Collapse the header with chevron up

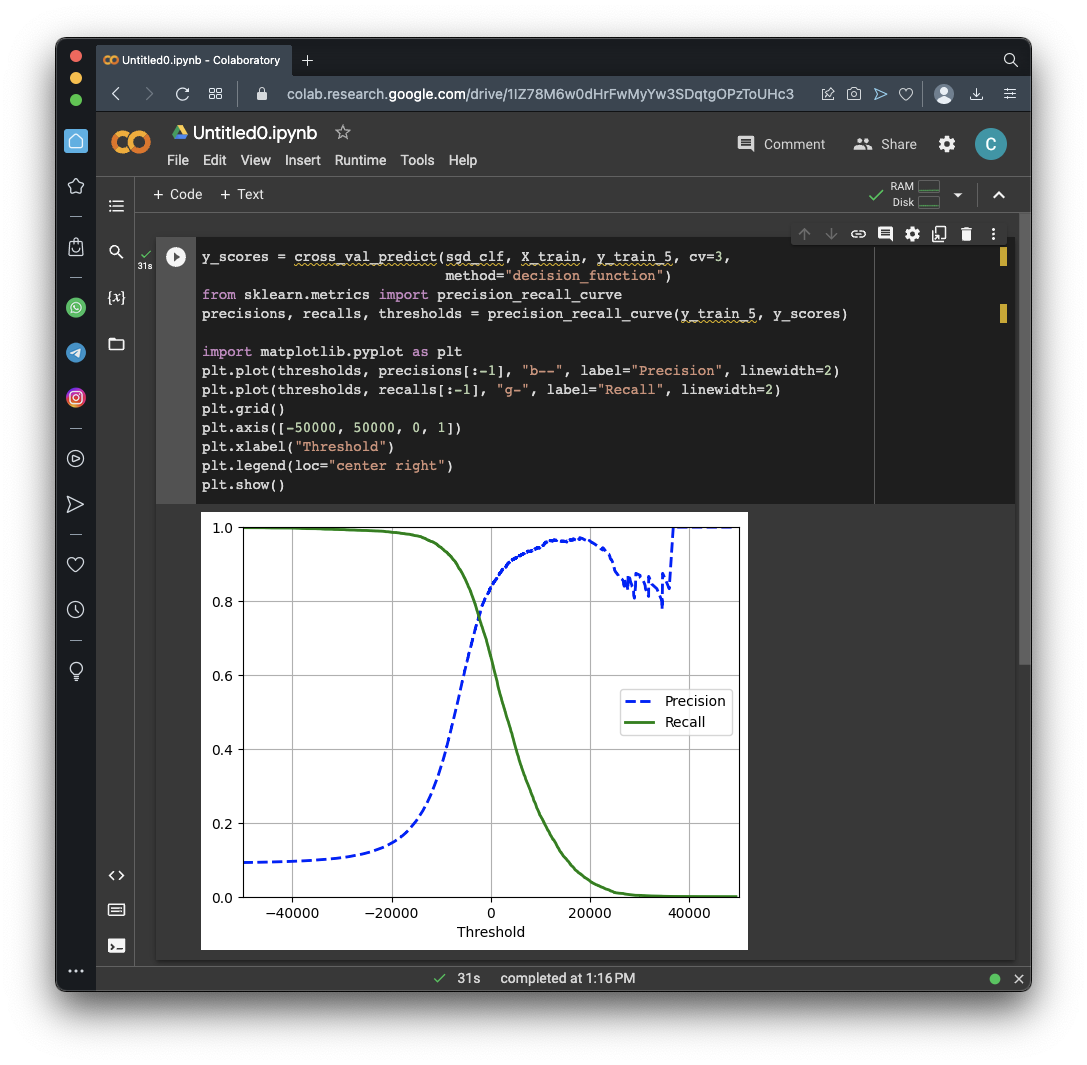998,195
